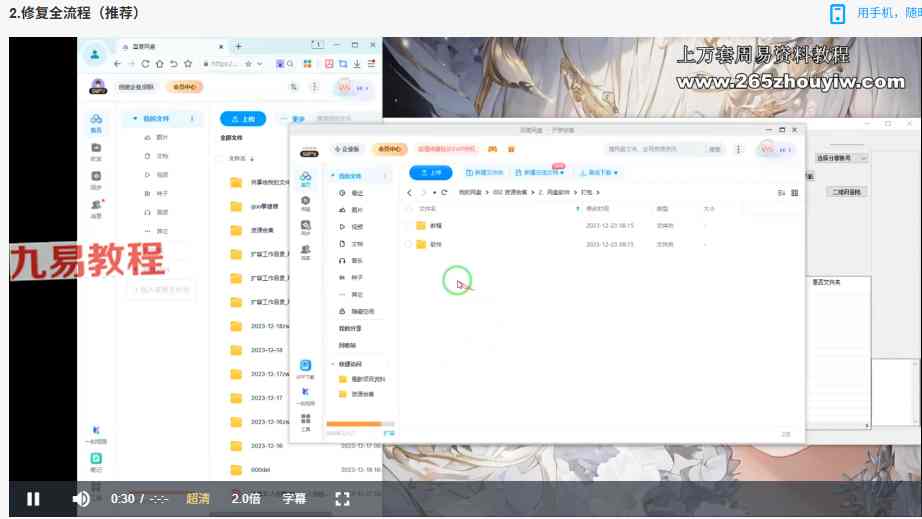Open the 超清 quality selector

coord(197,498)
